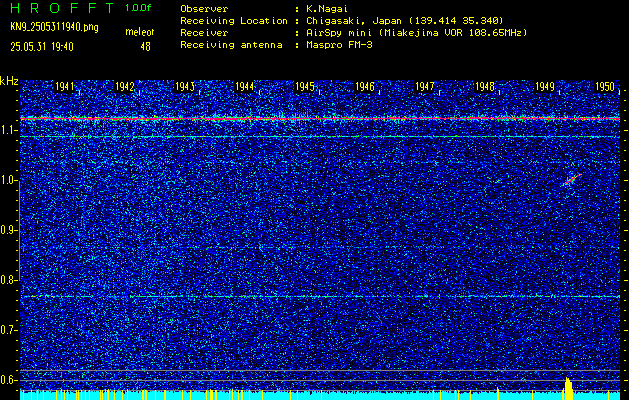Click the 1.0 kHz axis label
The image size is (629, 400).
point(8,181)
